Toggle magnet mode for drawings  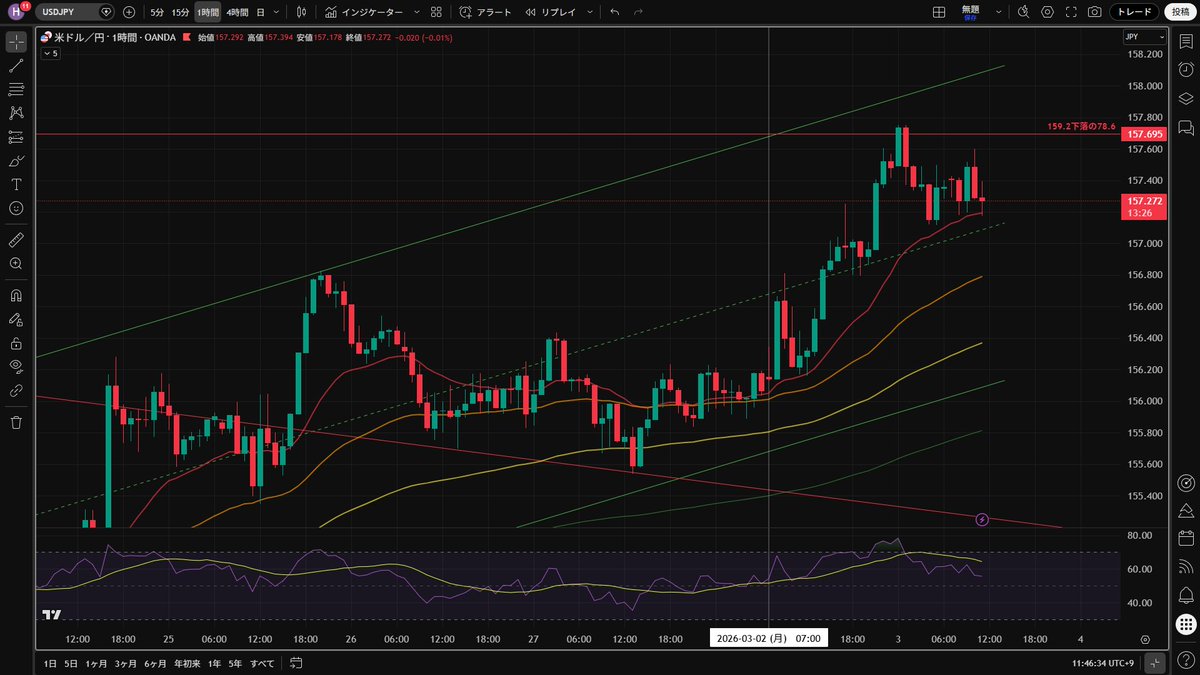click(x=16, y=296)
